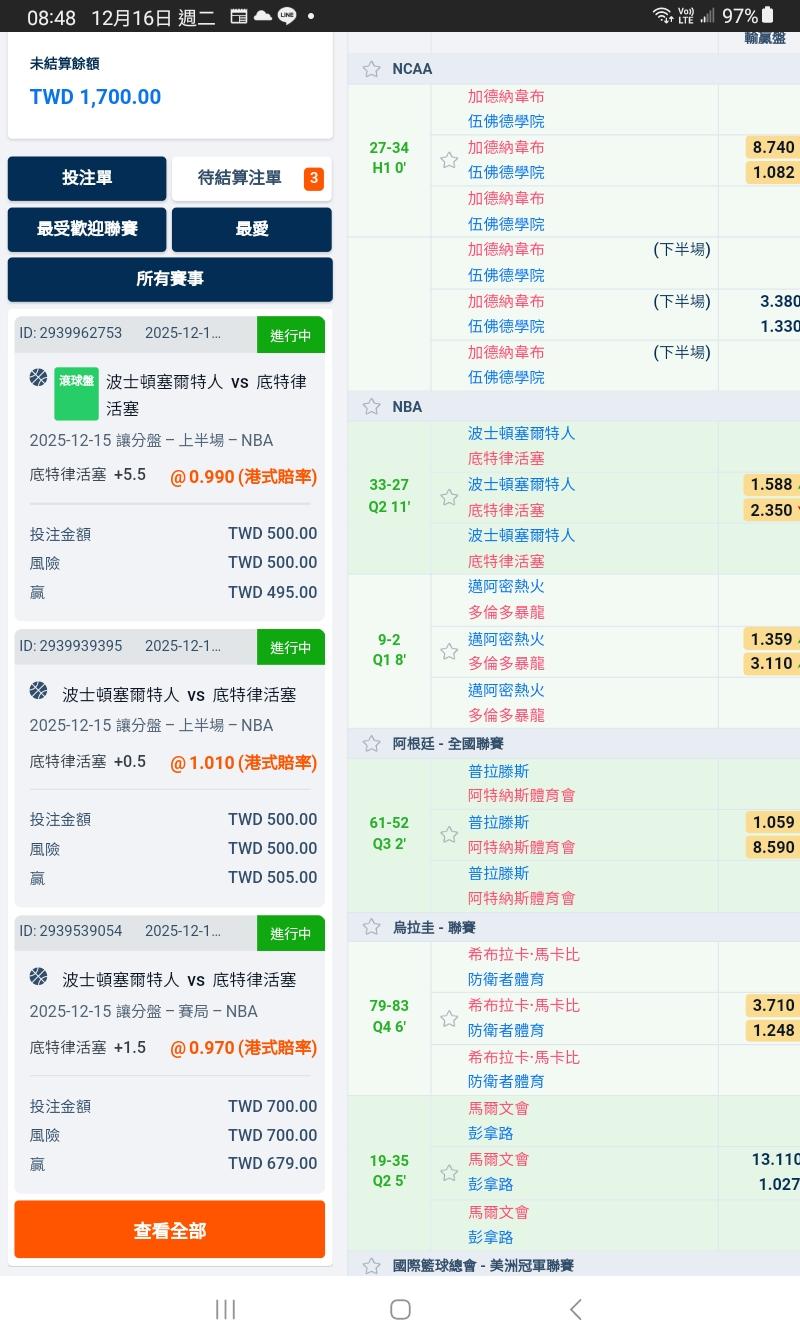Open 最受歡迎聯賽 section

point(87,229)
